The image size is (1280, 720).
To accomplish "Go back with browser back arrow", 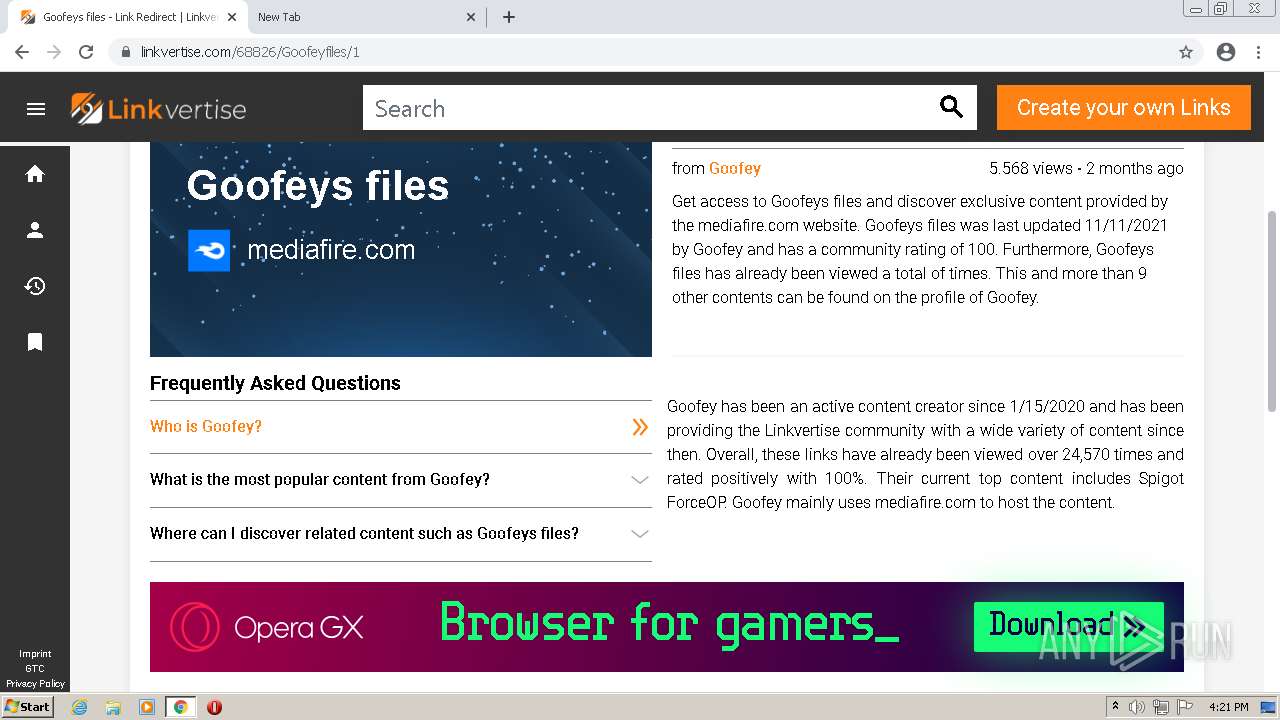I will [x=22, y=52].
